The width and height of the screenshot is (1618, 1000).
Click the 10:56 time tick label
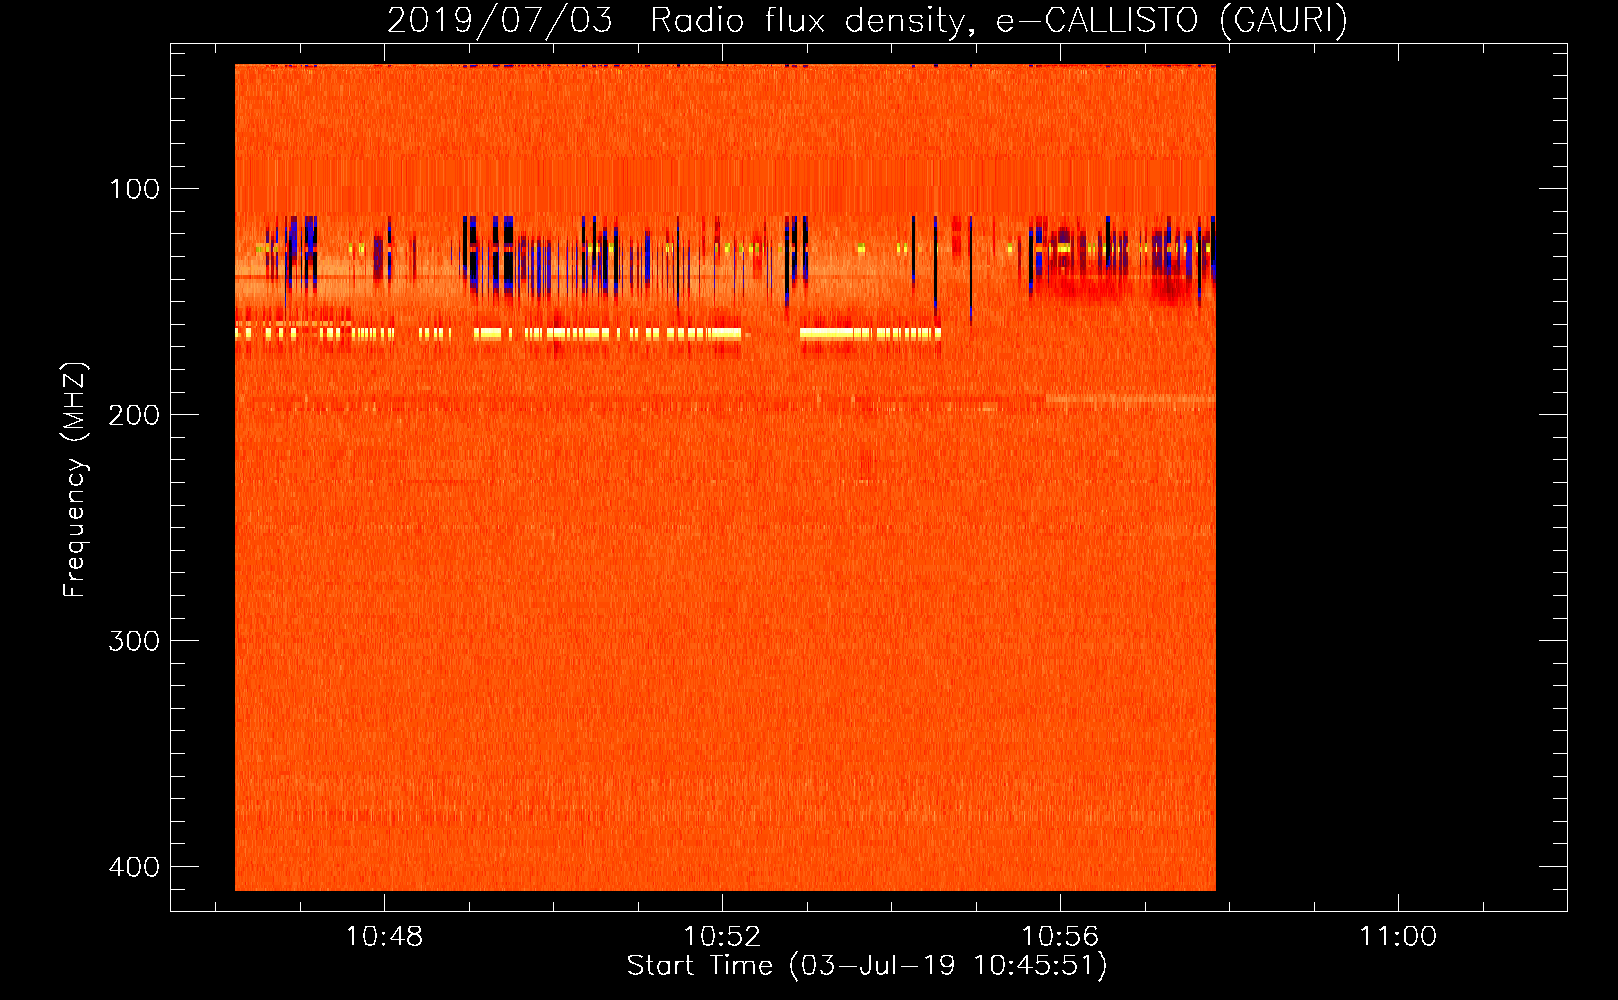point(1060,937)
